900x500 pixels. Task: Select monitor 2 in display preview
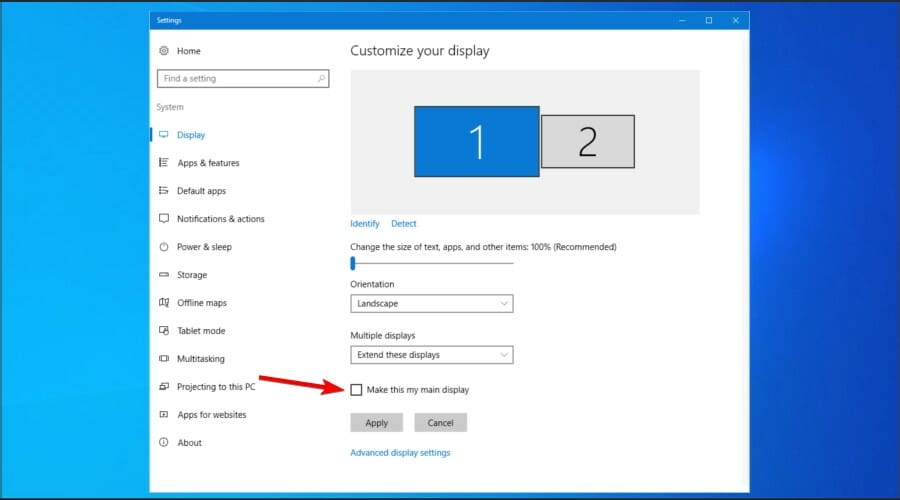pyautogui.click(x=588, y=141)
